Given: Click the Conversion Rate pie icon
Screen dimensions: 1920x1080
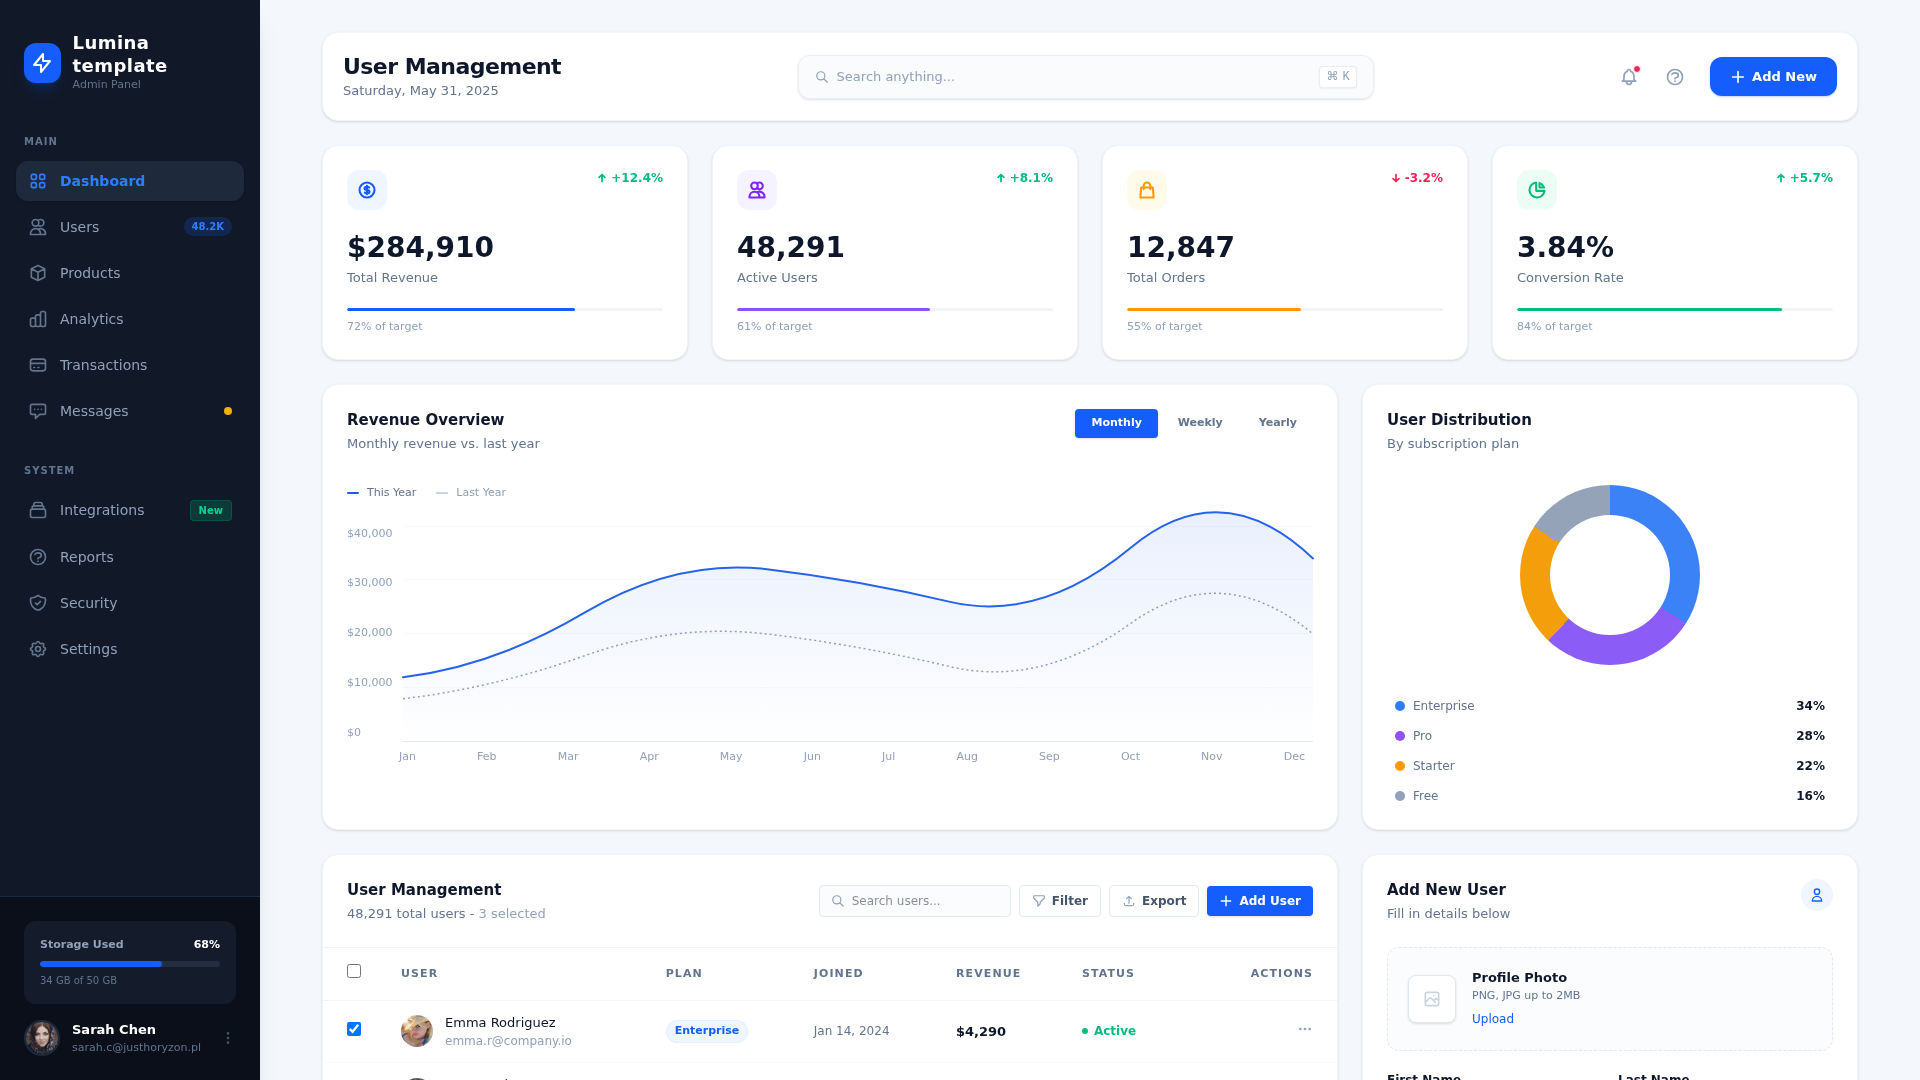Looking at the screenshot, I should click(1537, 190).
